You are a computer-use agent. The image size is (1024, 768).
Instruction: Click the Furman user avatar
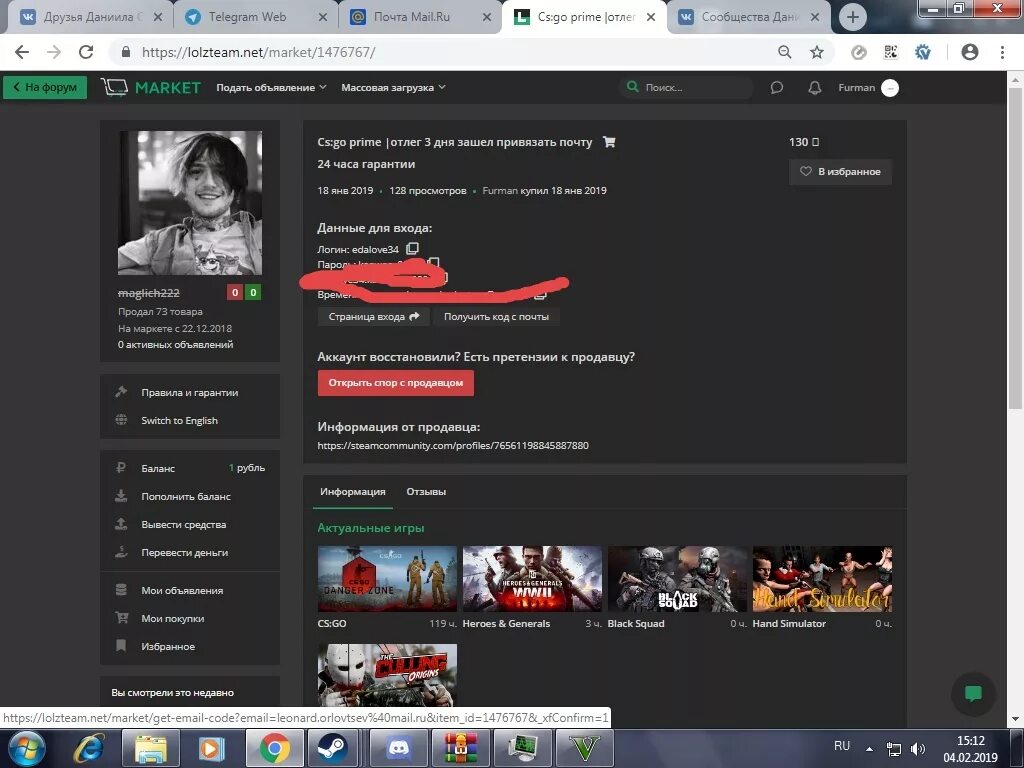coord(890,88)
